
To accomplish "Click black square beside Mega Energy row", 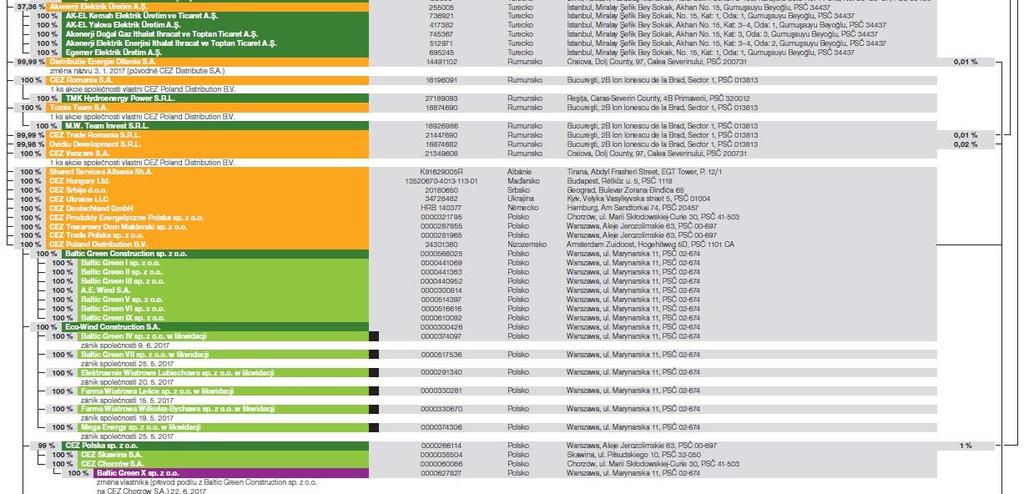I will pos(374,427).
